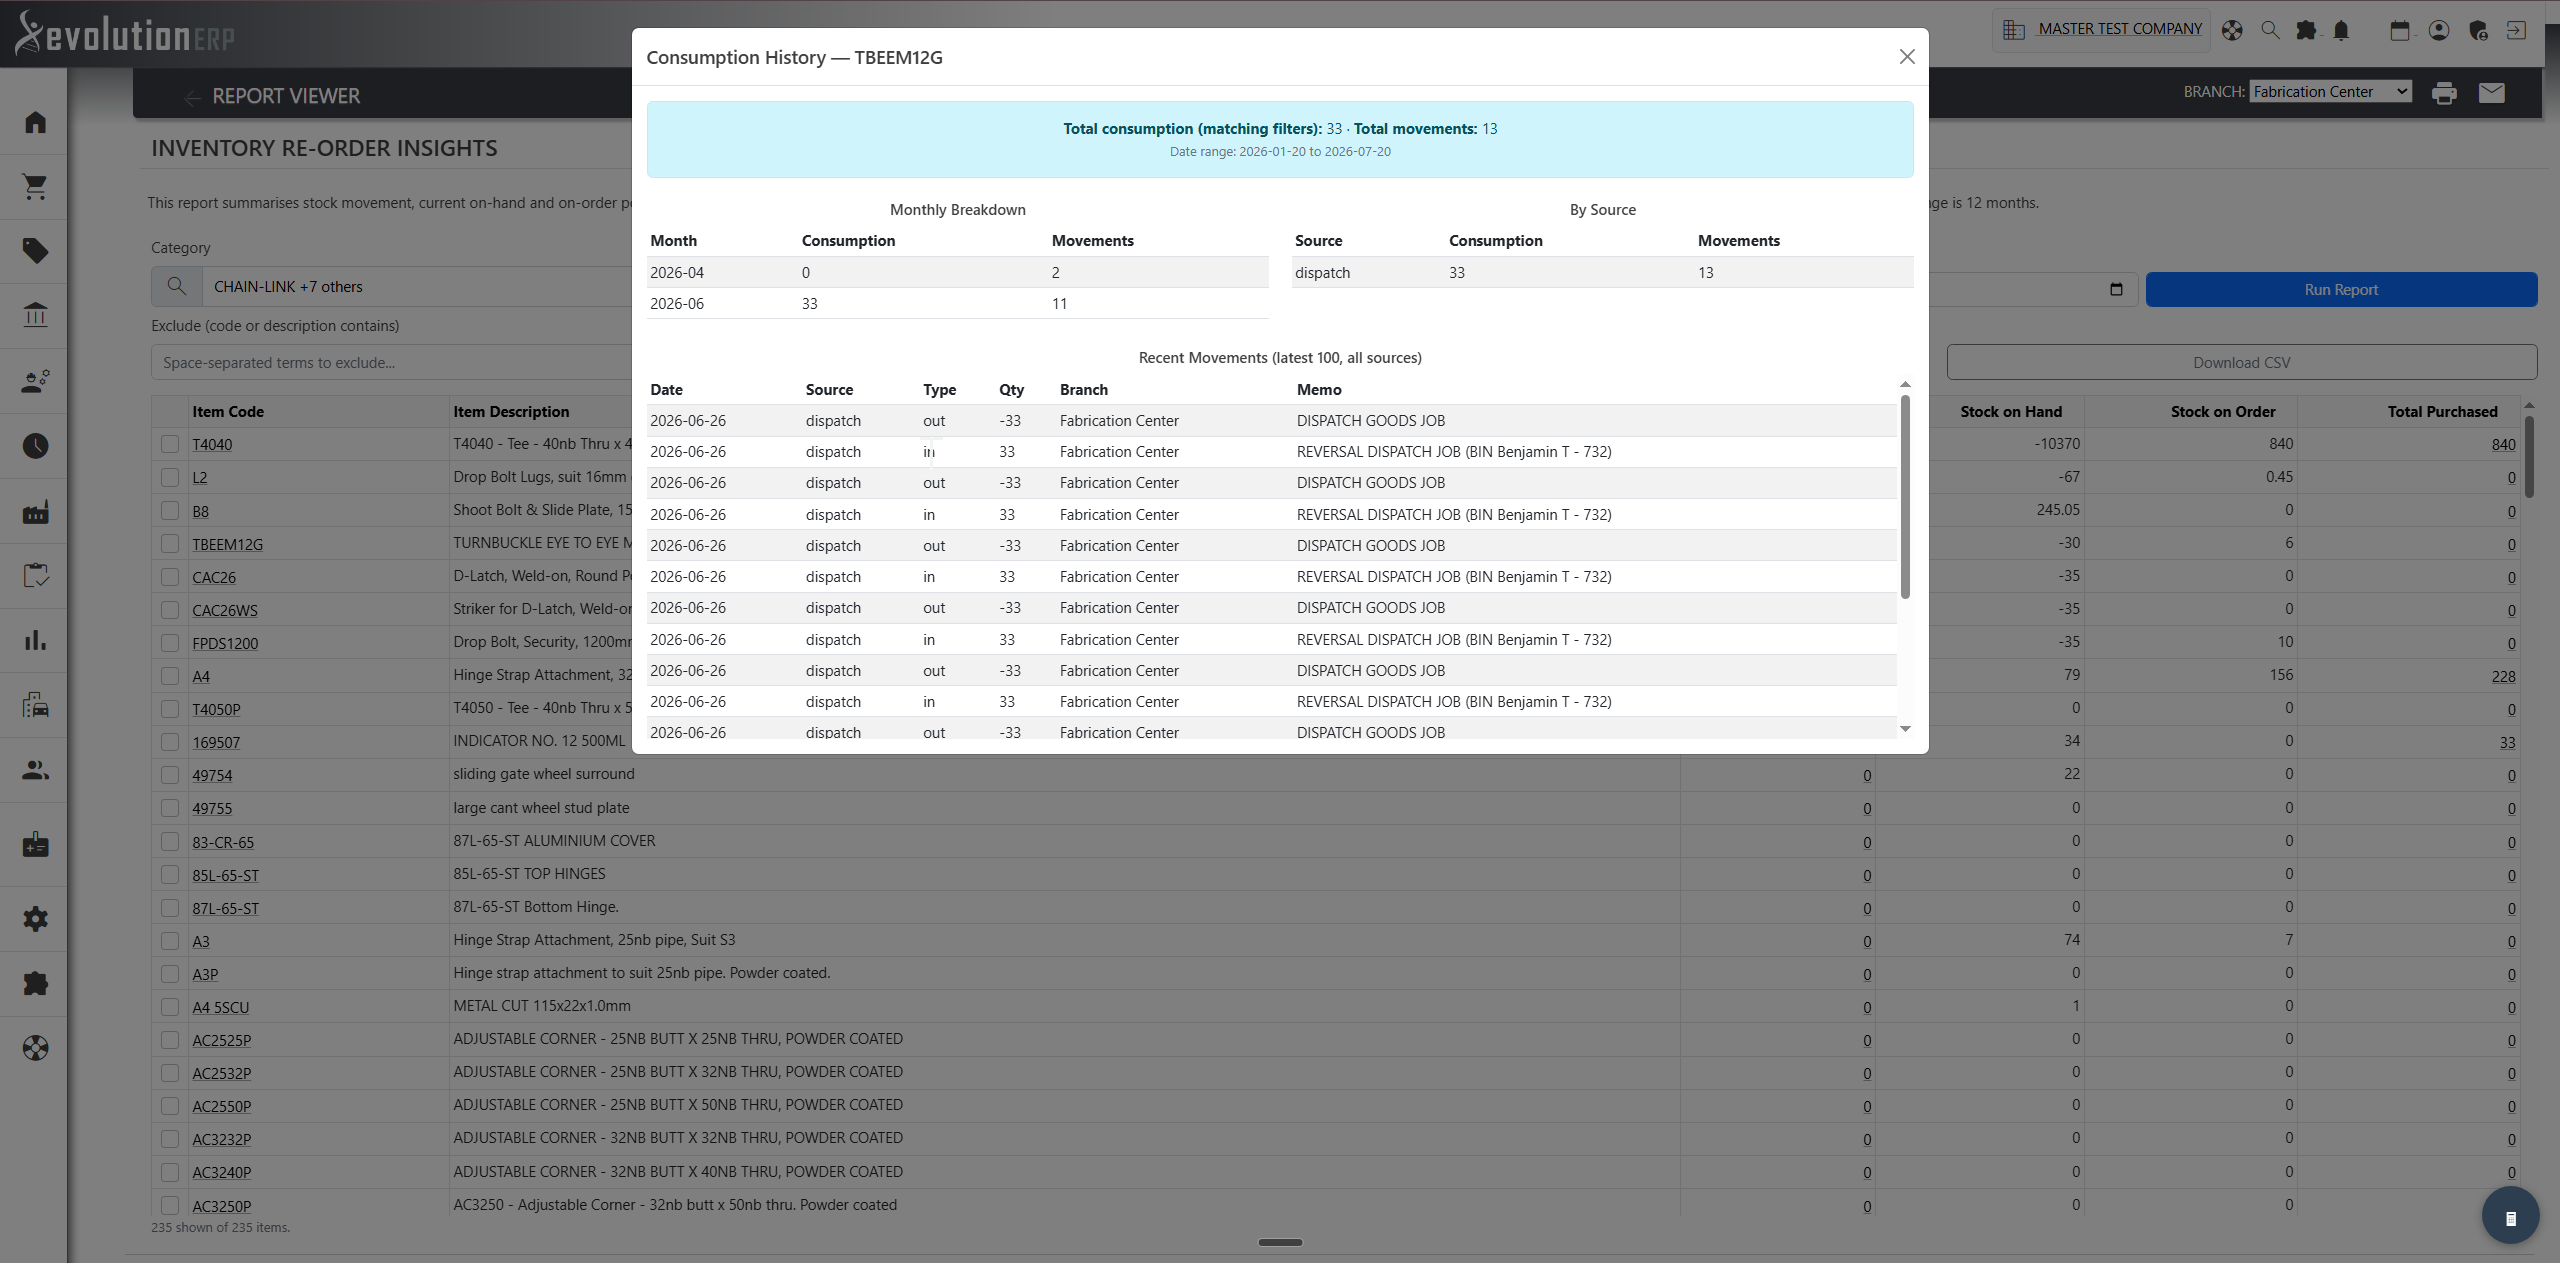Click the Exclude terms input field

click(x=392, y=363)
